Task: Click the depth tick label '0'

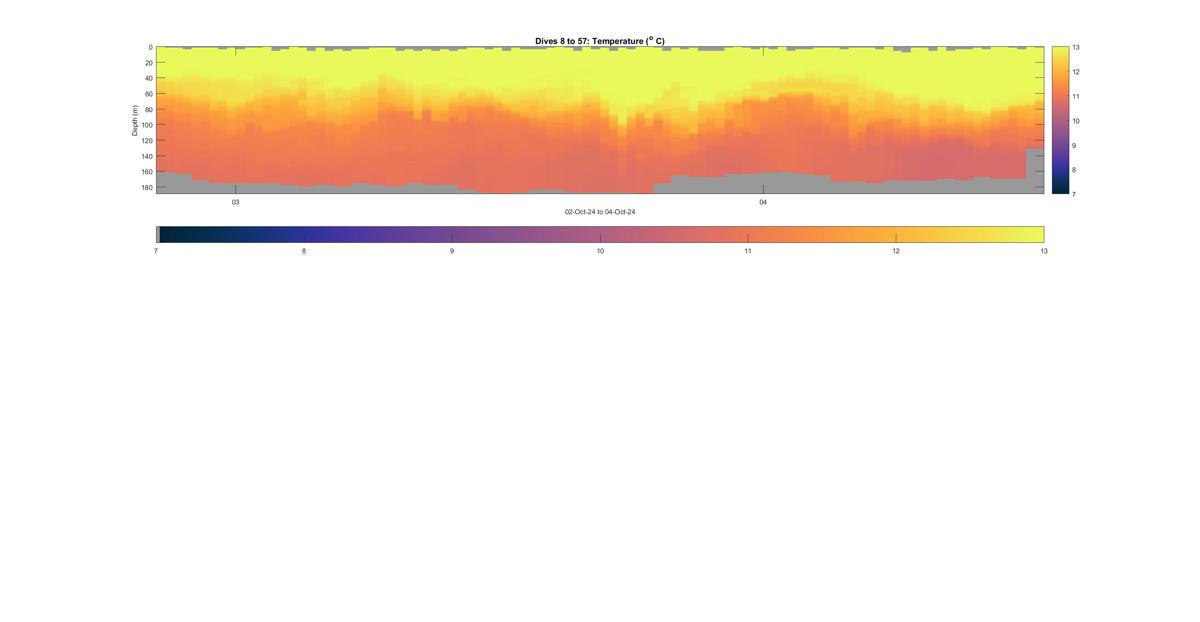Action: click(150, 47)
